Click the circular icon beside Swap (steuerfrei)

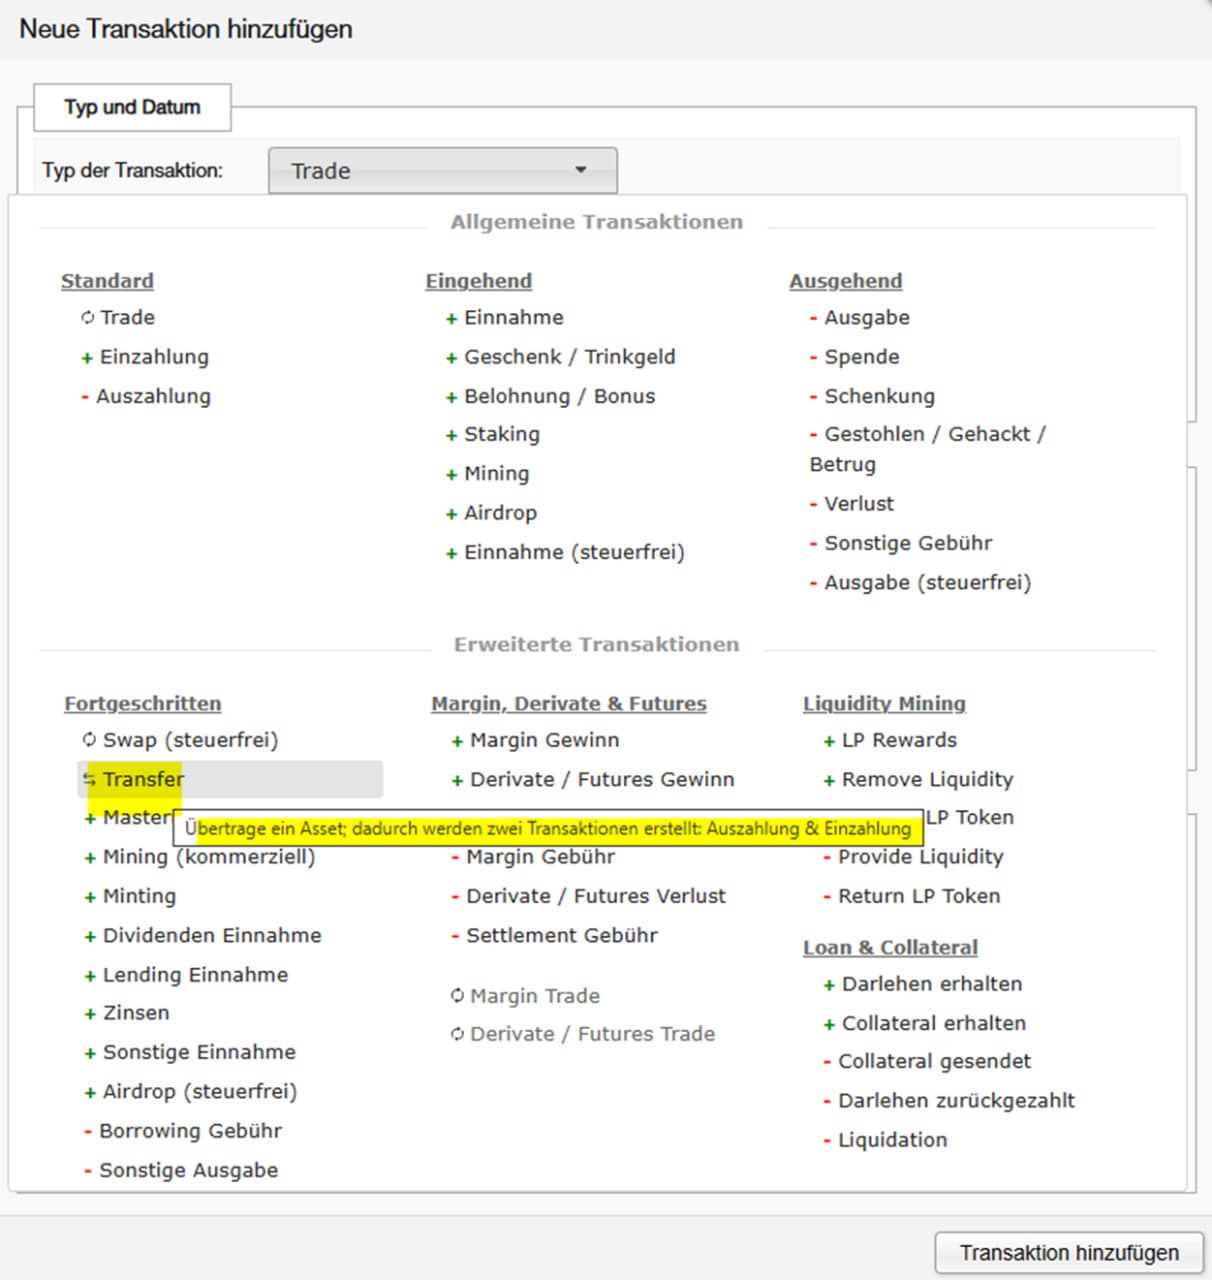[89, 740]
